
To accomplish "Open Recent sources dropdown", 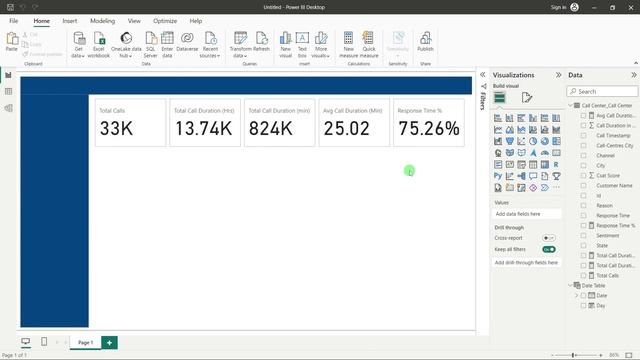I will tap(210, 44).
